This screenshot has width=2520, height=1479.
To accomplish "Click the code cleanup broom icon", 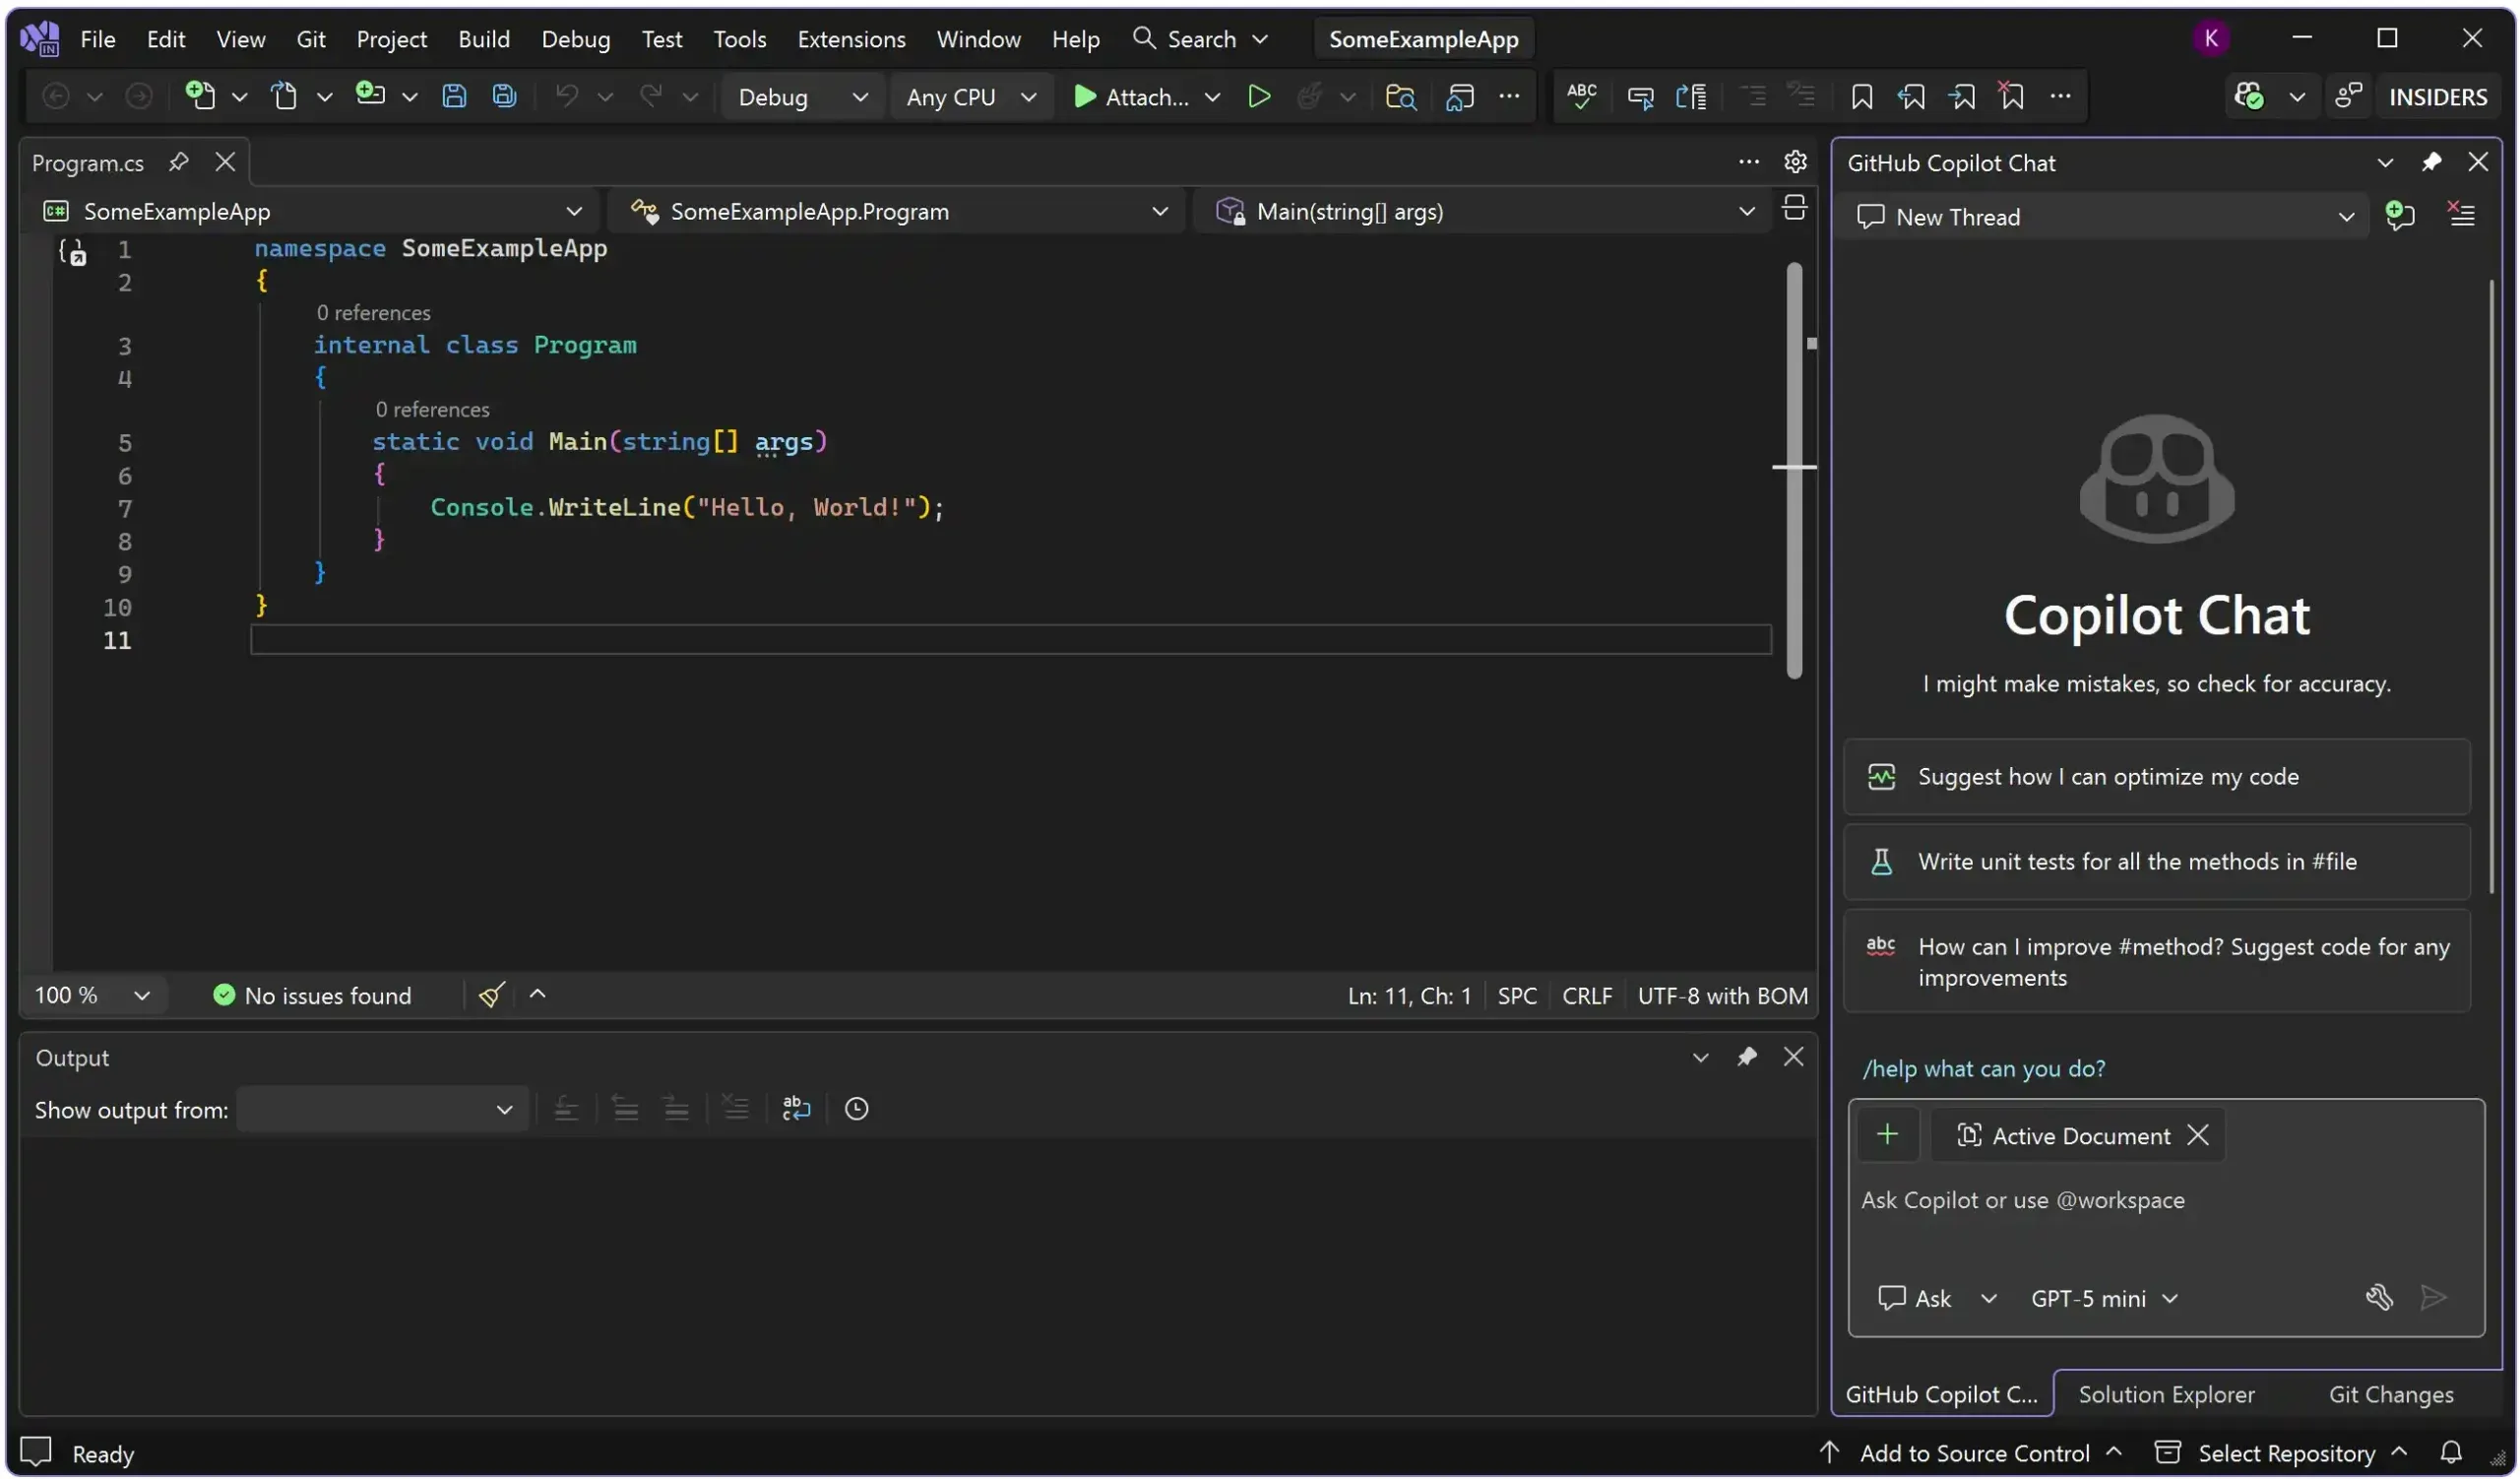I will 491,995.
